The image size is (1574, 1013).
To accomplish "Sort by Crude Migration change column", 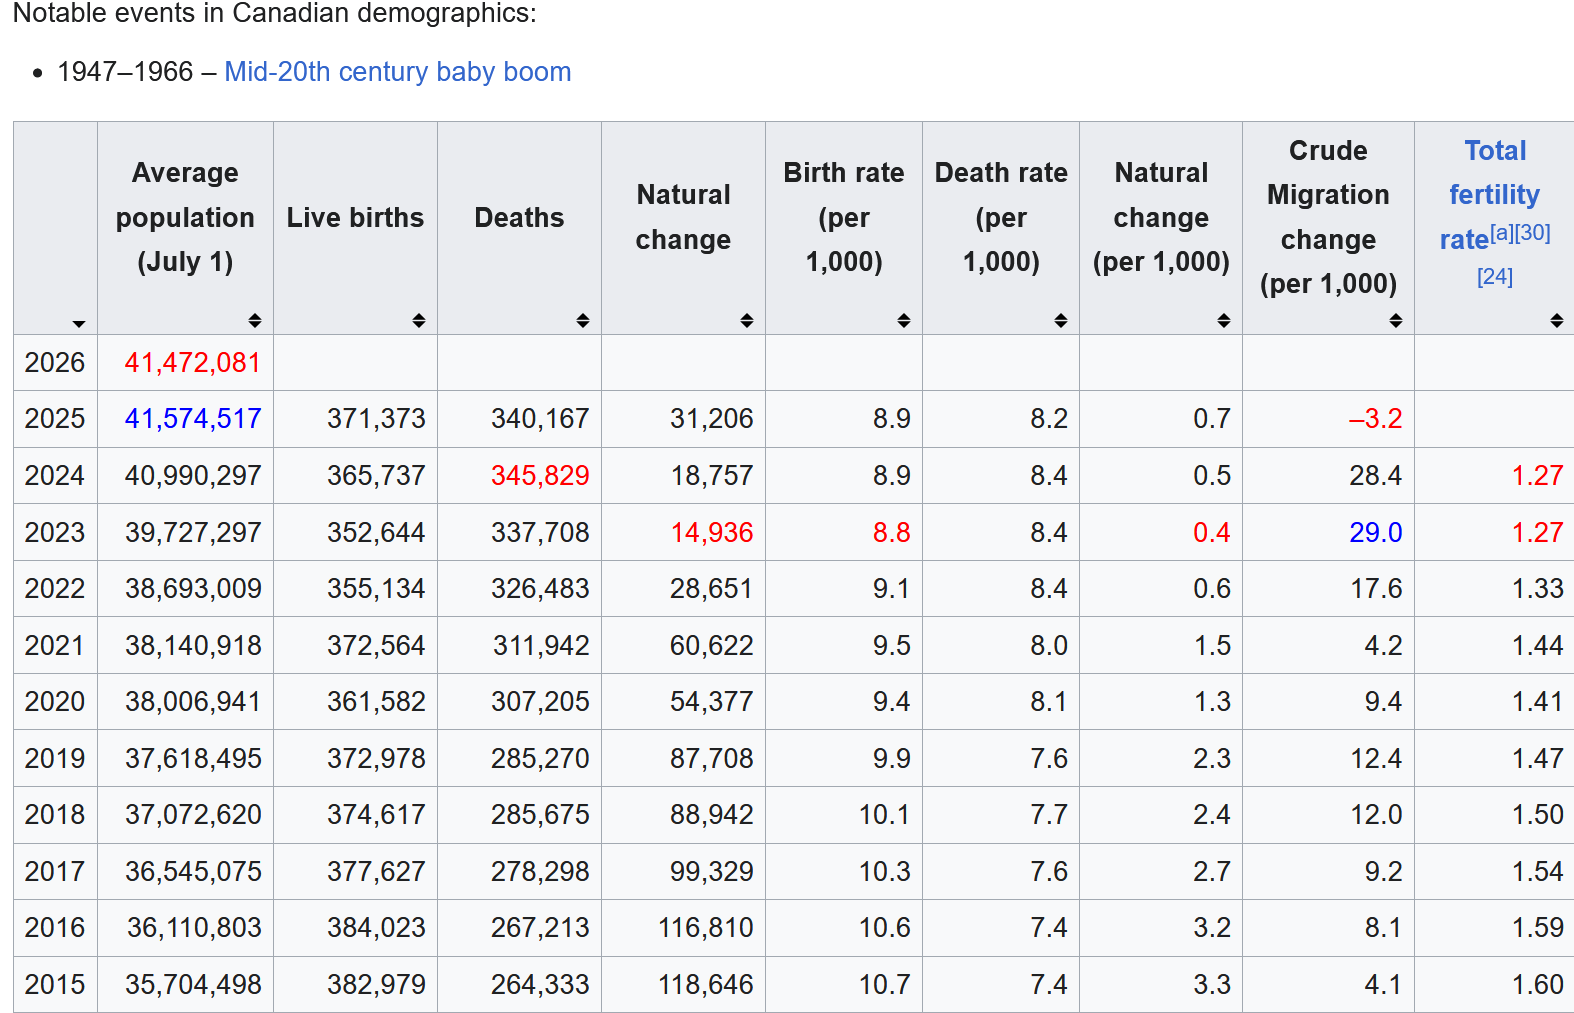I will [1396, 320].
